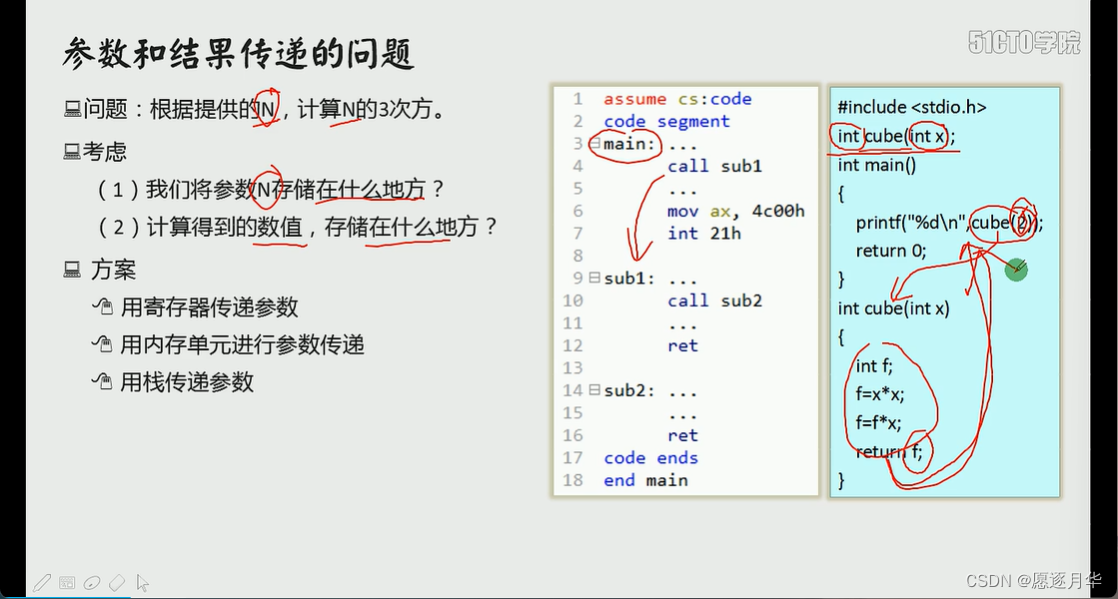The width and height of the screenshot is (1118, 599).
Task: Click the code line code segment
Action: click(667, 121)
